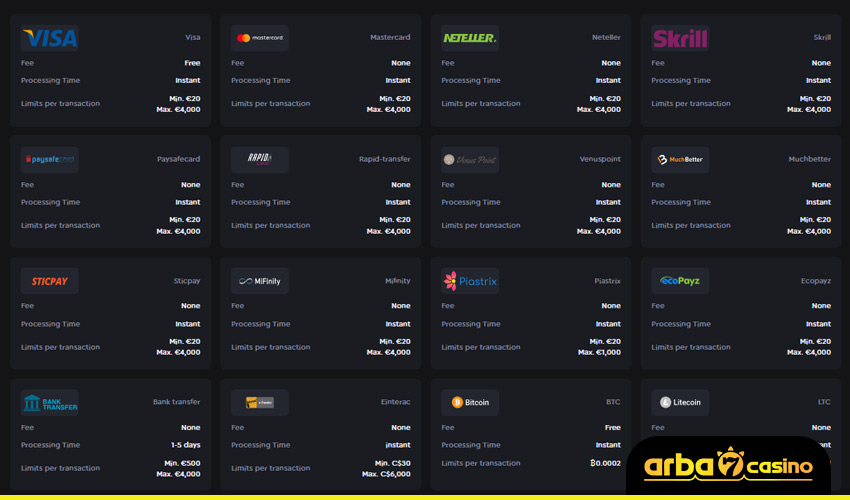Click the MuchBetter logo
The image size is (850, 500).
(x=680, y=160)
